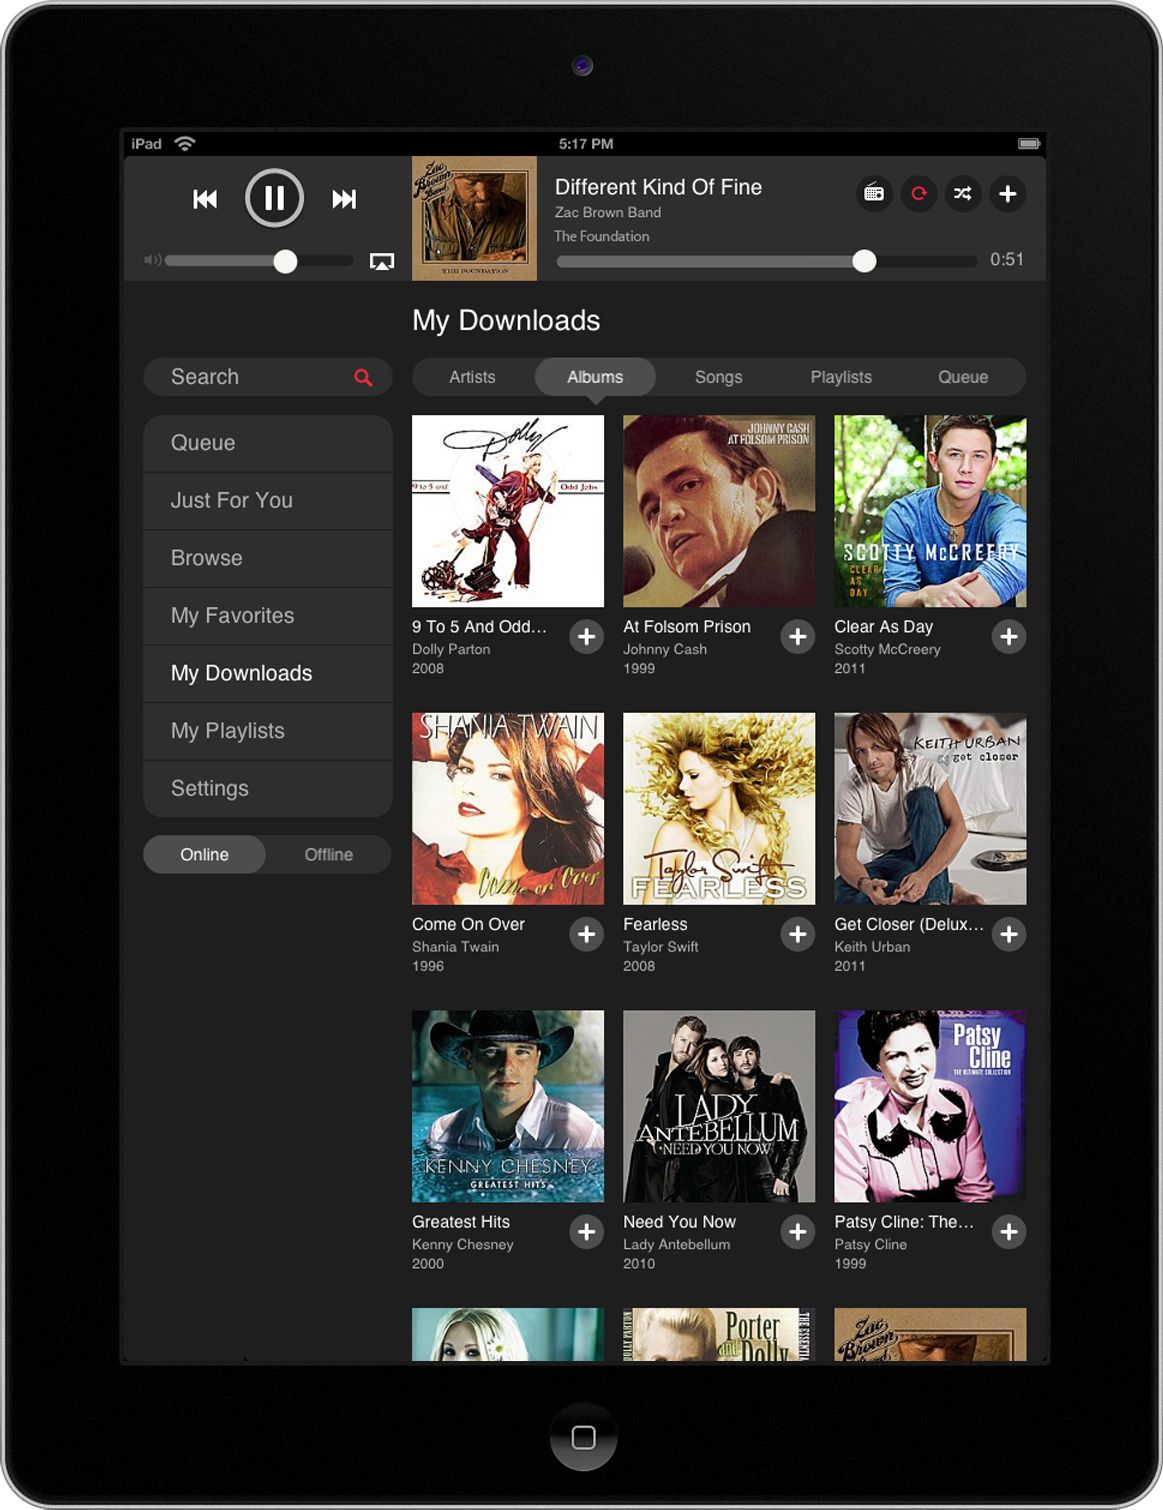This screenshot has width=1163, height=1510.
Task: Click the 0:51 elapsed time
Action: (1007, 259)
